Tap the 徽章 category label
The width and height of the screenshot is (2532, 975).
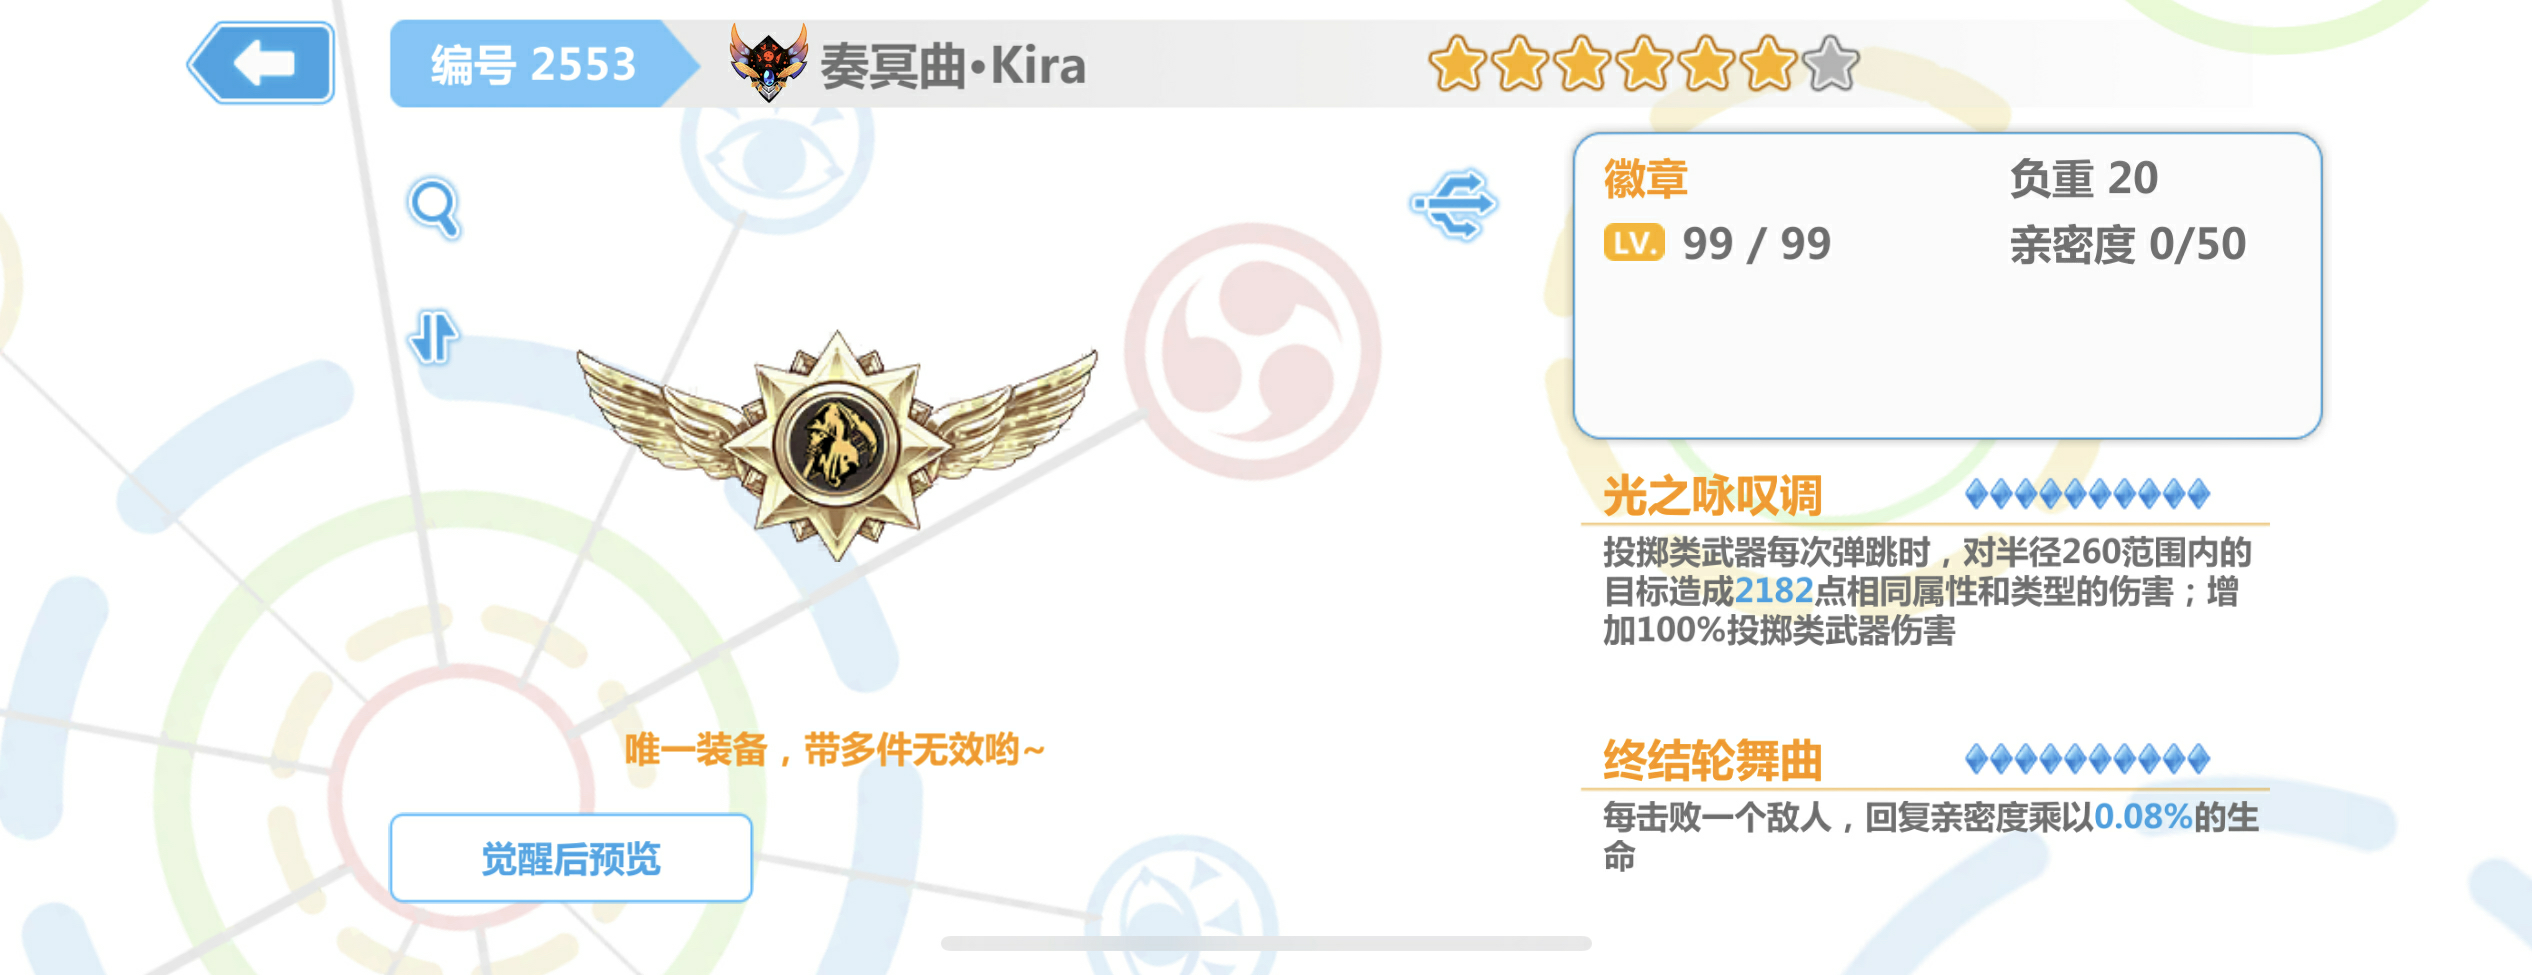pyautogui.click(x=1646, y=179)
